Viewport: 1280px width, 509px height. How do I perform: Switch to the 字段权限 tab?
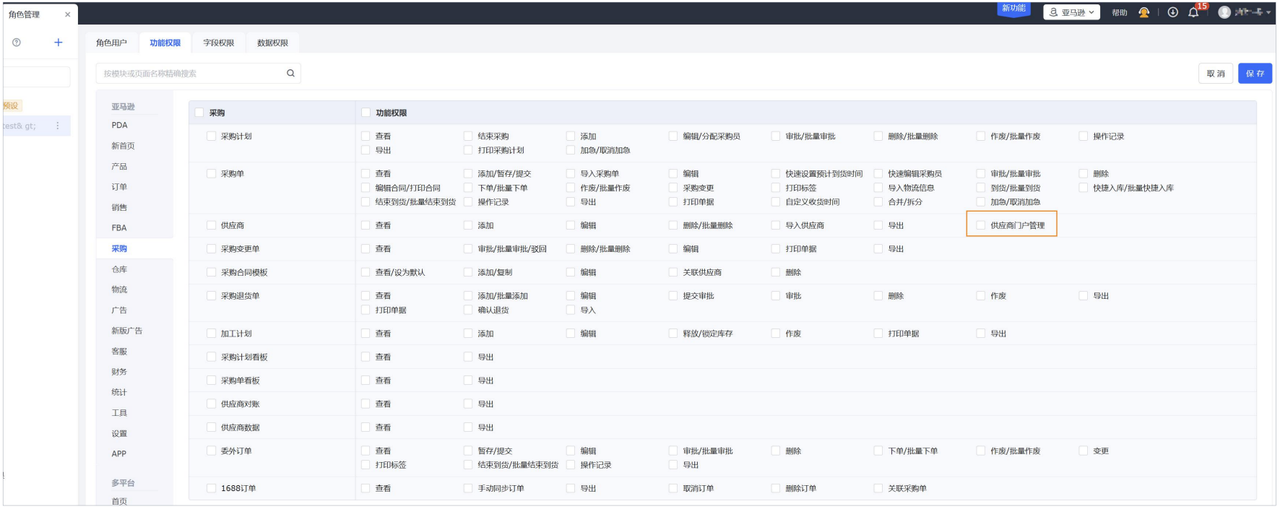[219, 43]
